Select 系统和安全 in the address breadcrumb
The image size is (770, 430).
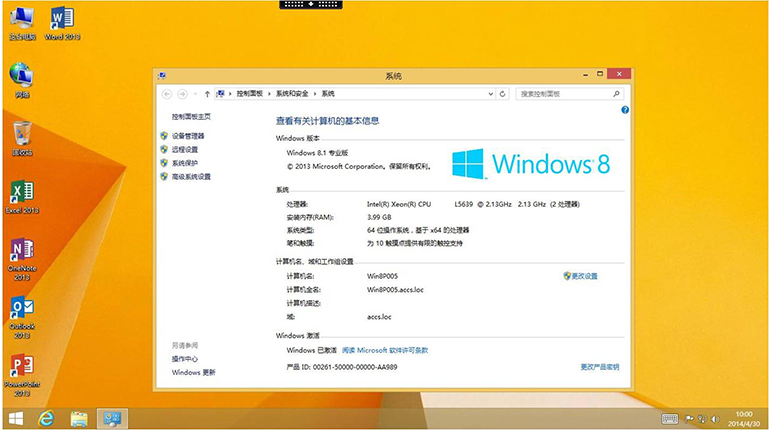point(292,94)
